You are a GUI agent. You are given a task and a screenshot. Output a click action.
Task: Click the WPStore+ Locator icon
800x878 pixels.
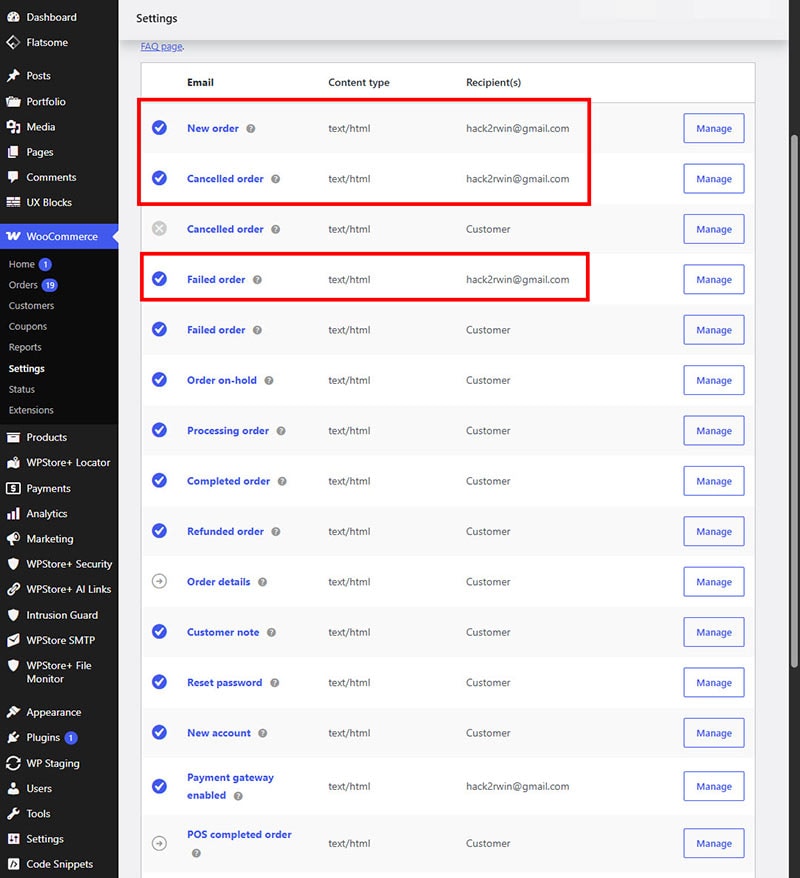(13, 463)
